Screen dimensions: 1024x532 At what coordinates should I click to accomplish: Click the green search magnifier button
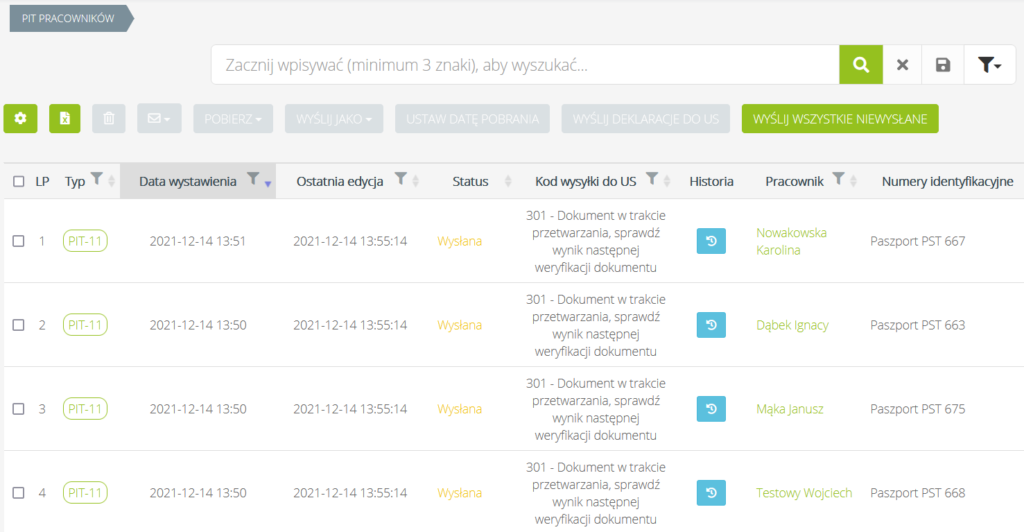tap(860, 65)
